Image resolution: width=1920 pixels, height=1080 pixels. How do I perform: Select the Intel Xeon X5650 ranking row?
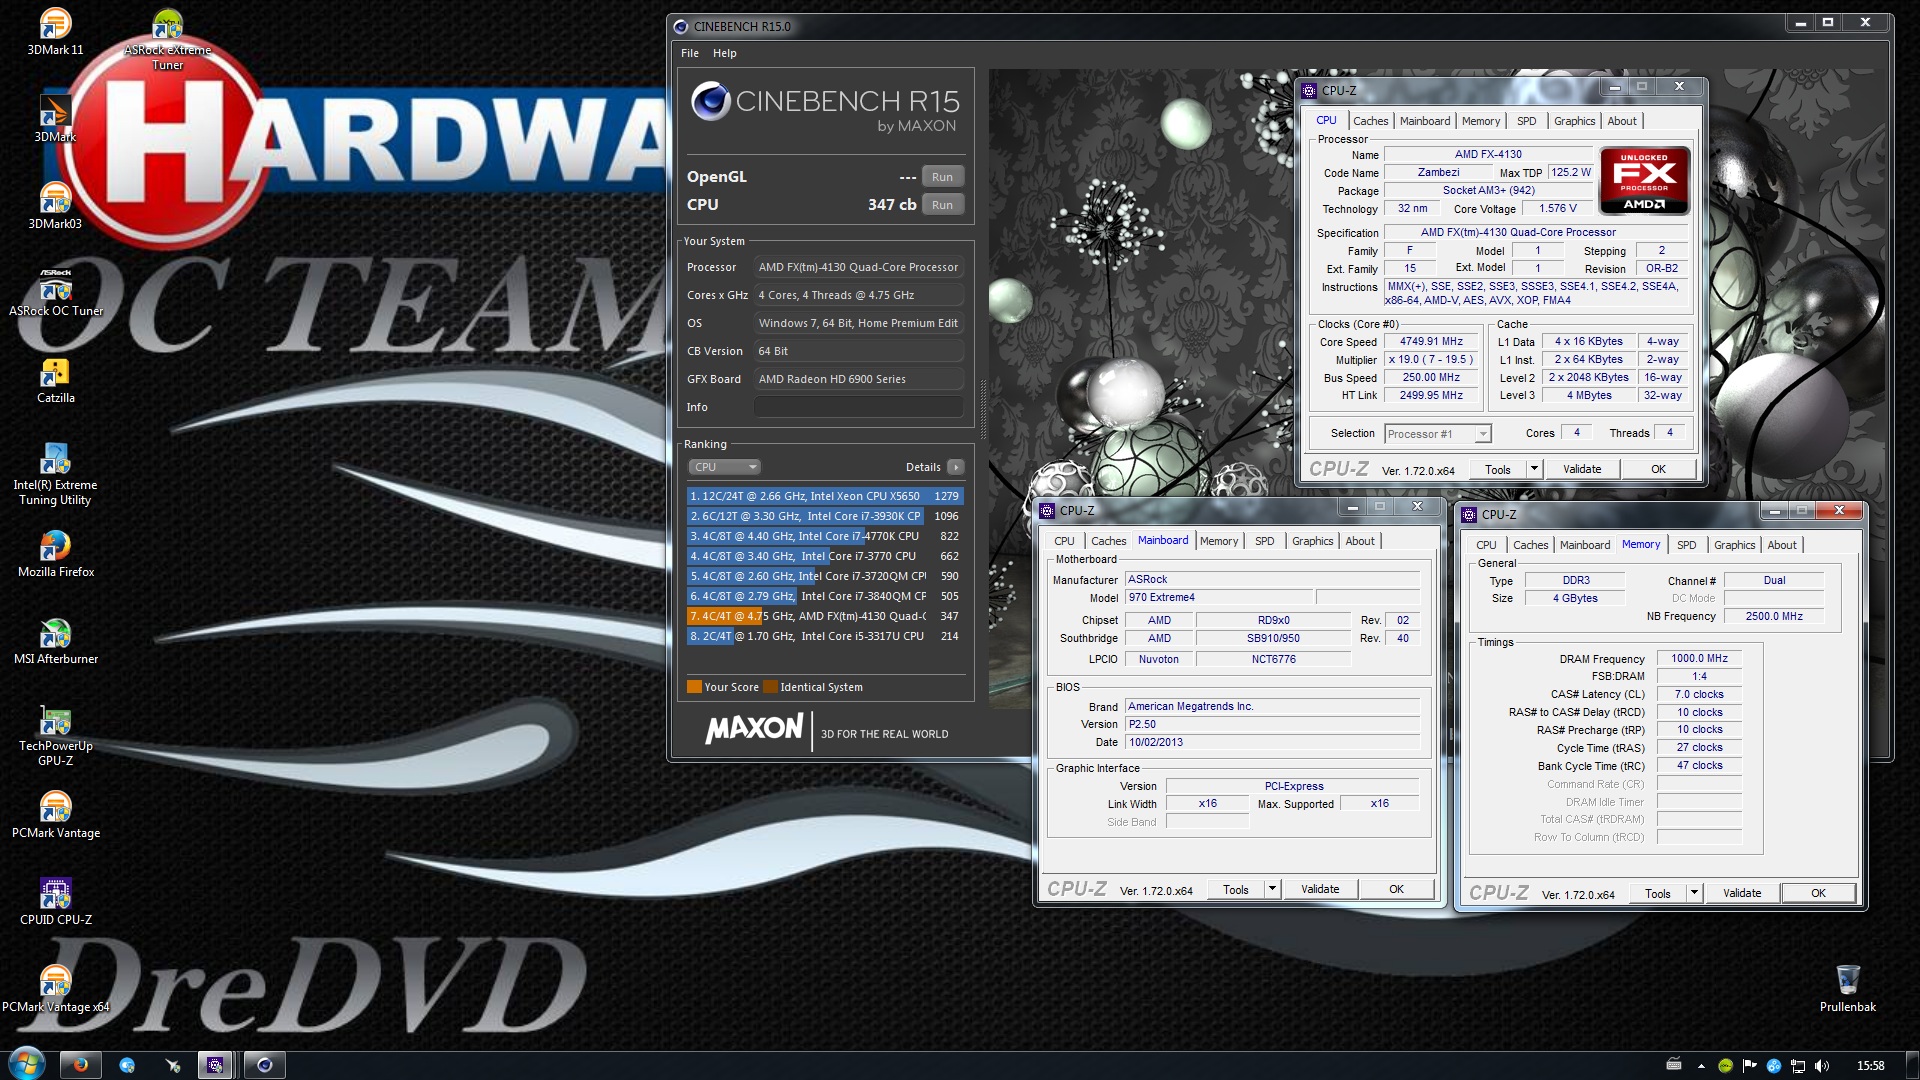coord(825,496)
